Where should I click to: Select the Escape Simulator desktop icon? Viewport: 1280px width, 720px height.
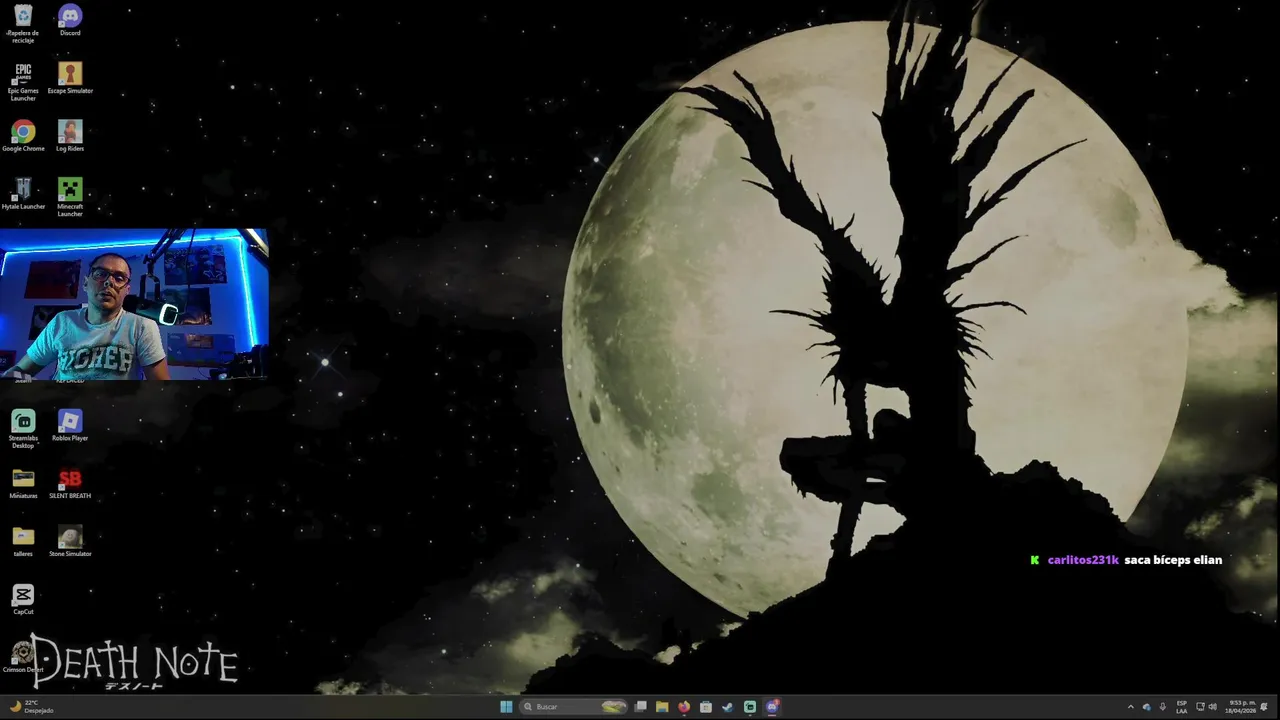[x=70, y=78]
